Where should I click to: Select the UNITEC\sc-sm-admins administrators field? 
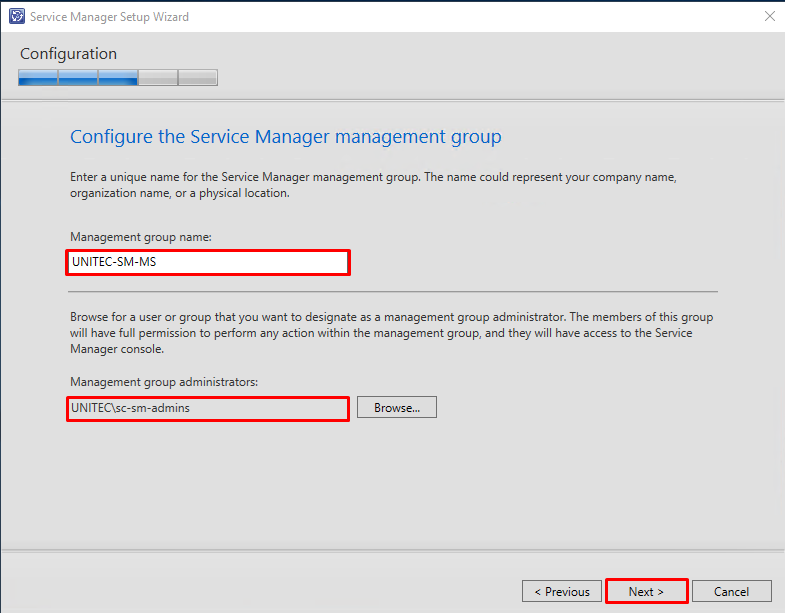[x=208, y=409]
